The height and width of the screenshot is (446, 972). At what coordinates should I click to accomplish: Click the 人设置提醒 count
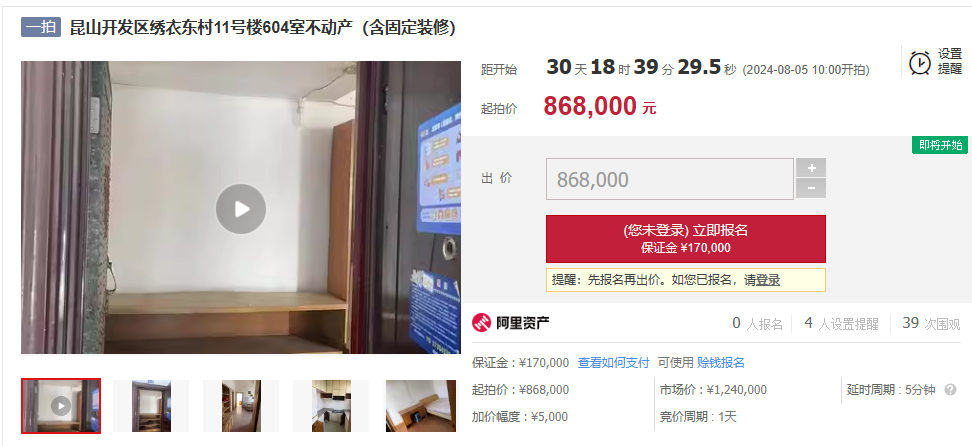point(841,324)
